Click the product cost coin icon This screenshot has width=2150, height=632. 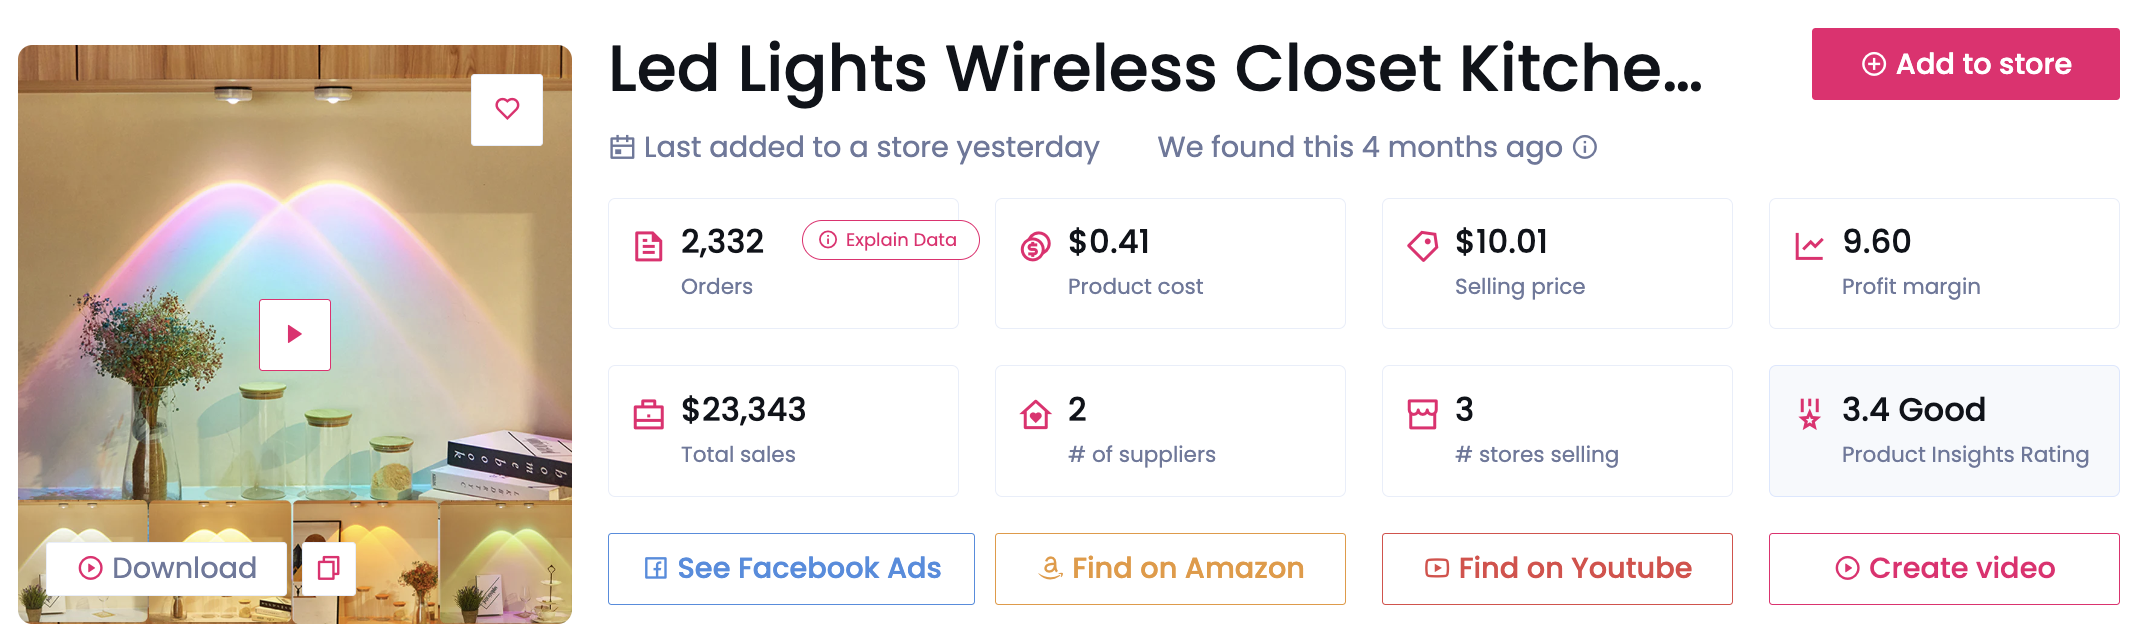pyautogui.click(x=1035, y=246)
